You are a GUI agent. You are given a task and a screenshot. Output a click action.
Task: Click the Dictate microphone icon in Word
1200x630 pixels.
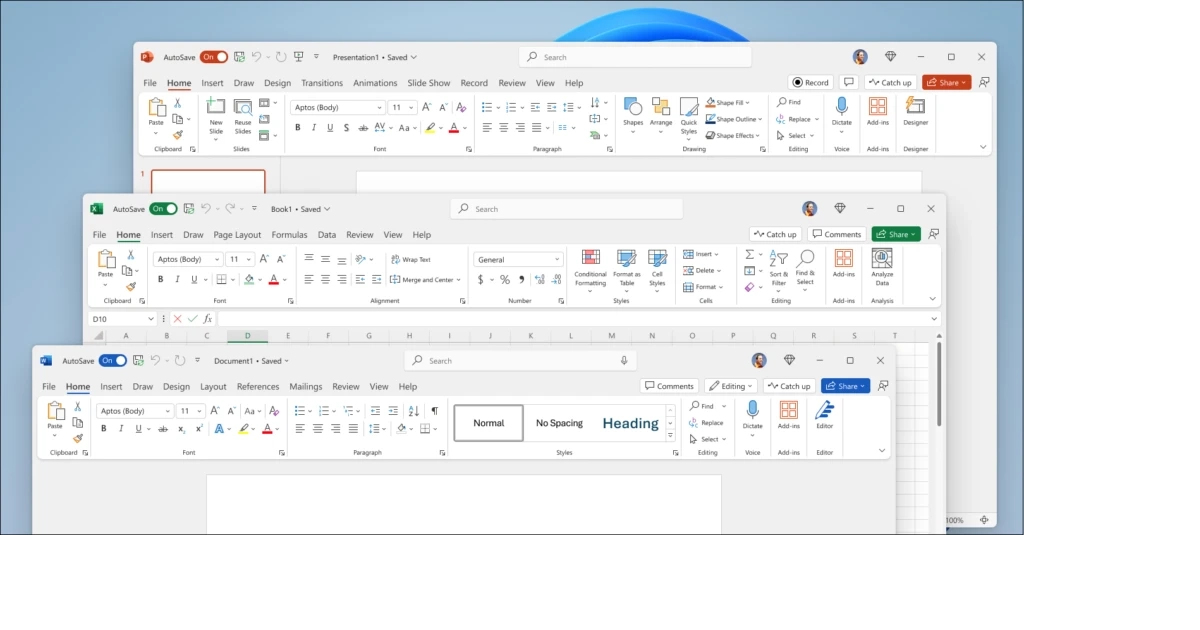pyautogui.click(x=752, y=410)
